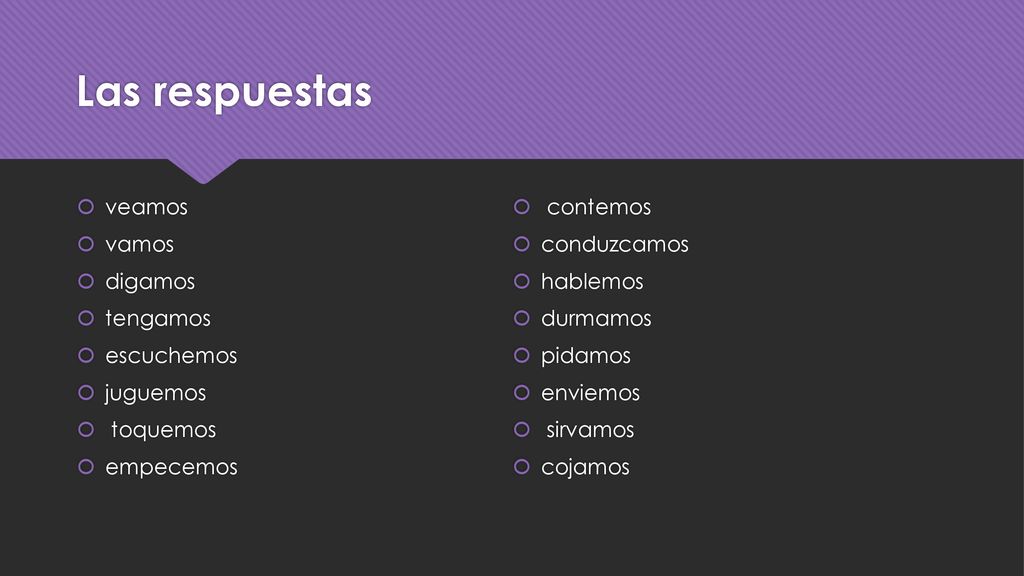Click the ring bullet before digamos
The height and width of the screenshot is (576, 1024).
point(86,281)
